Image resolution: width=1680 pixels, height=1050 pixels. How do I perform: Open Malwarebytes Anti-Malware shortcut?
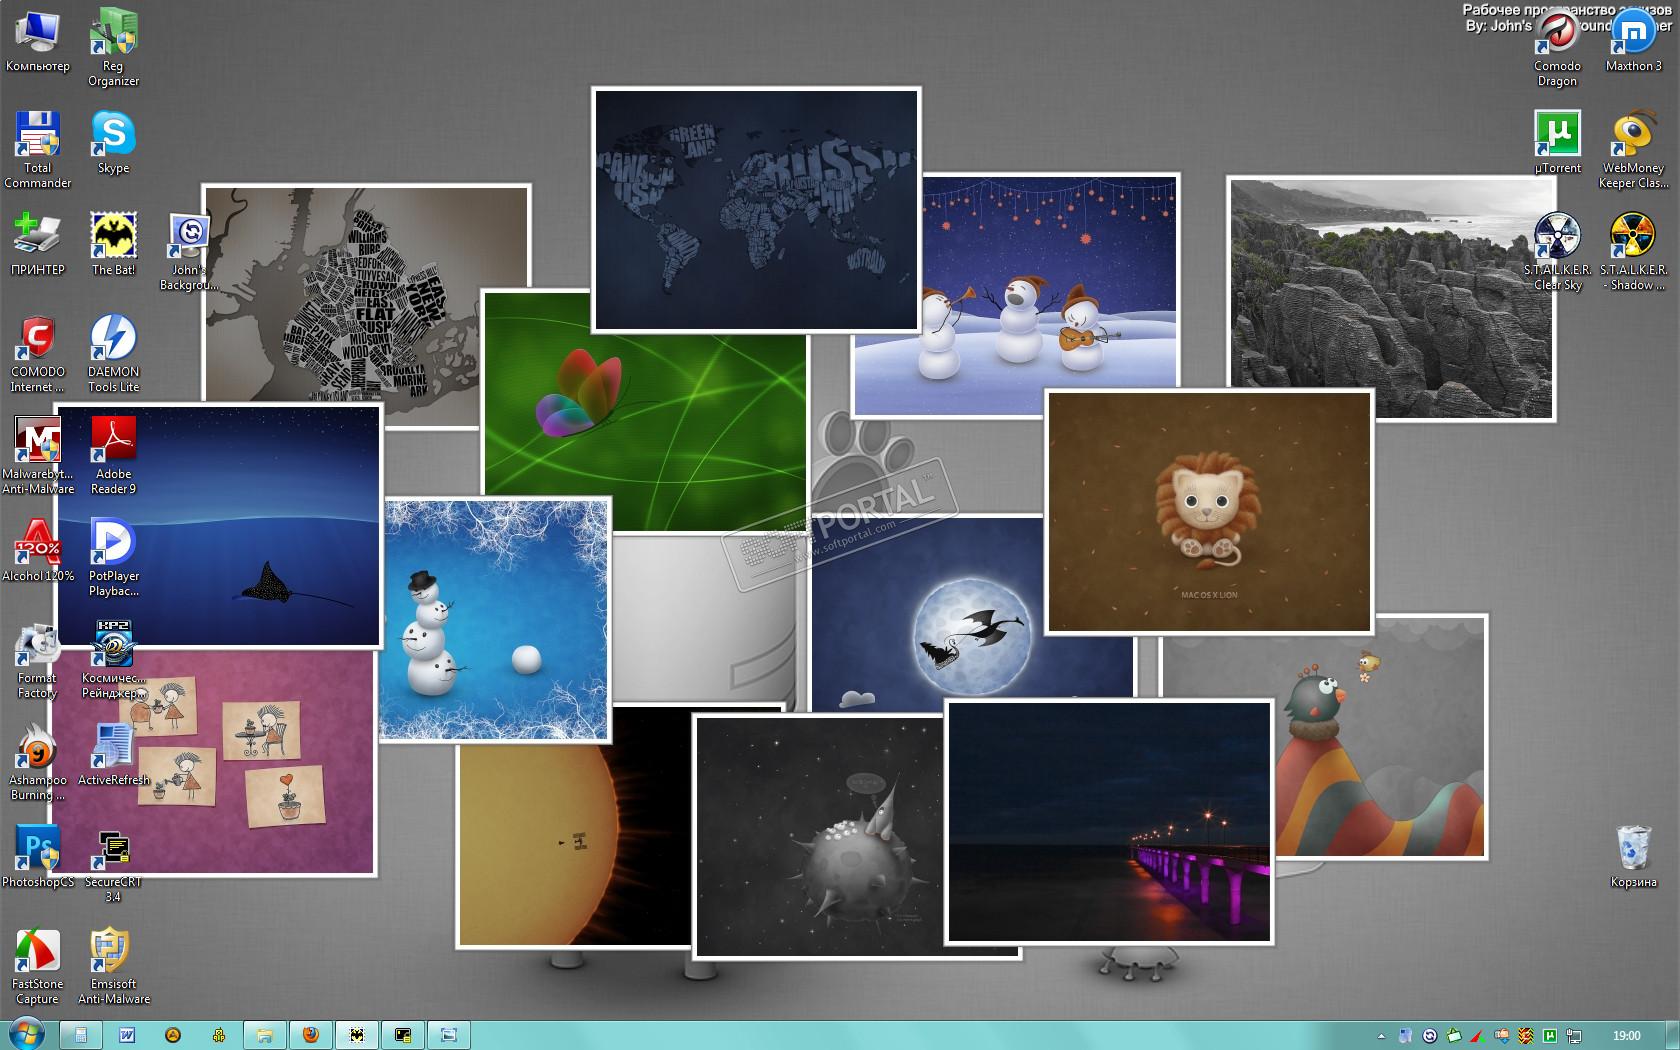click(38, 456)
